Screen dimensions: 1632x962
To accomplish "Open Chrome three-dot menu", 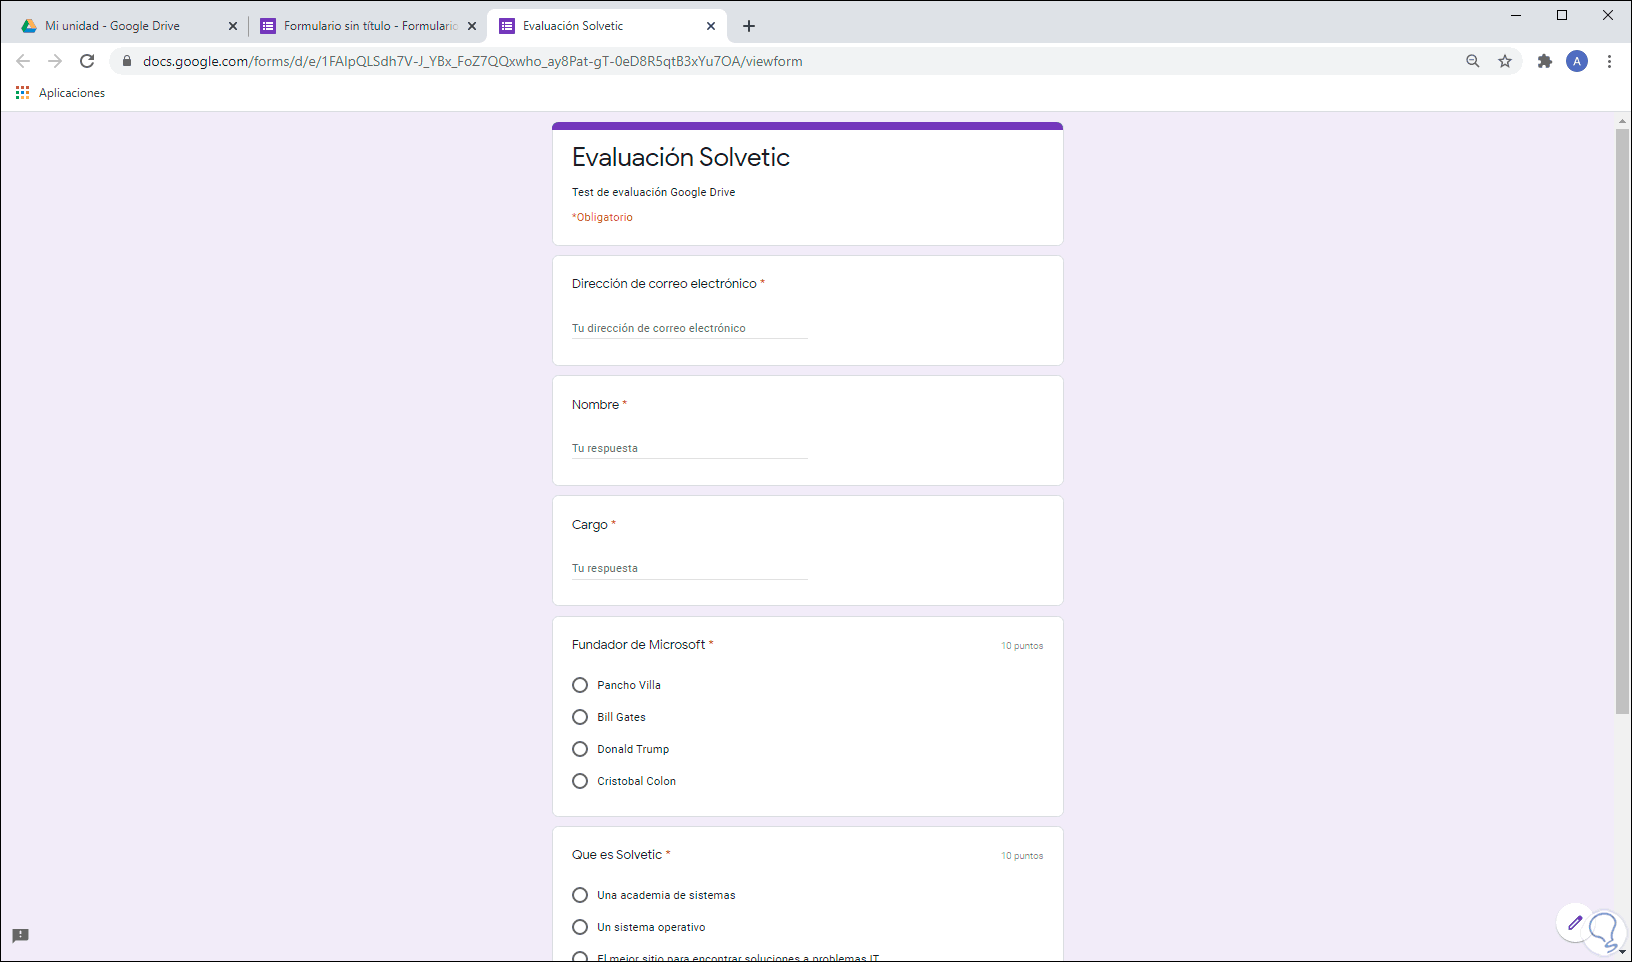I will (x=1609, y=61).
